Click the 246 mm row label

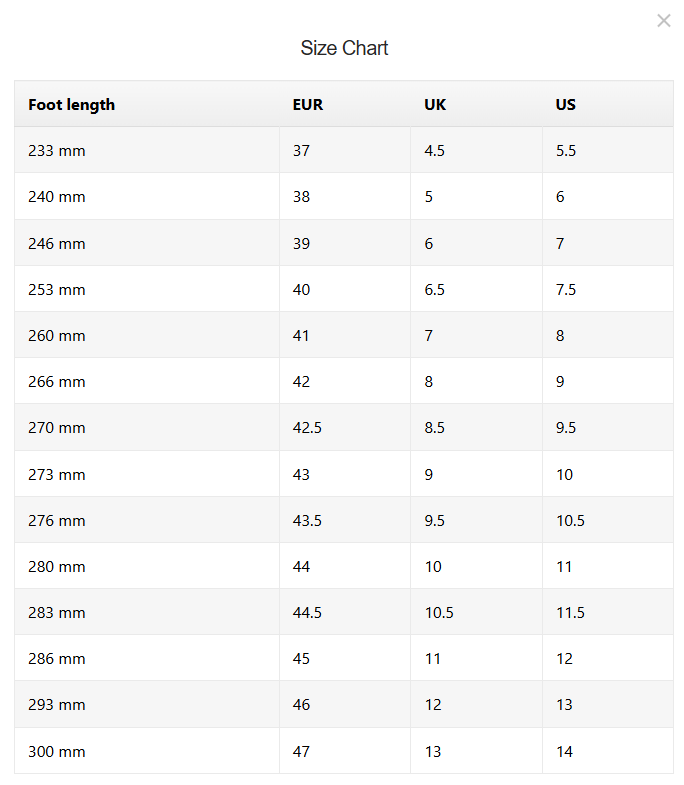(57, 243)
